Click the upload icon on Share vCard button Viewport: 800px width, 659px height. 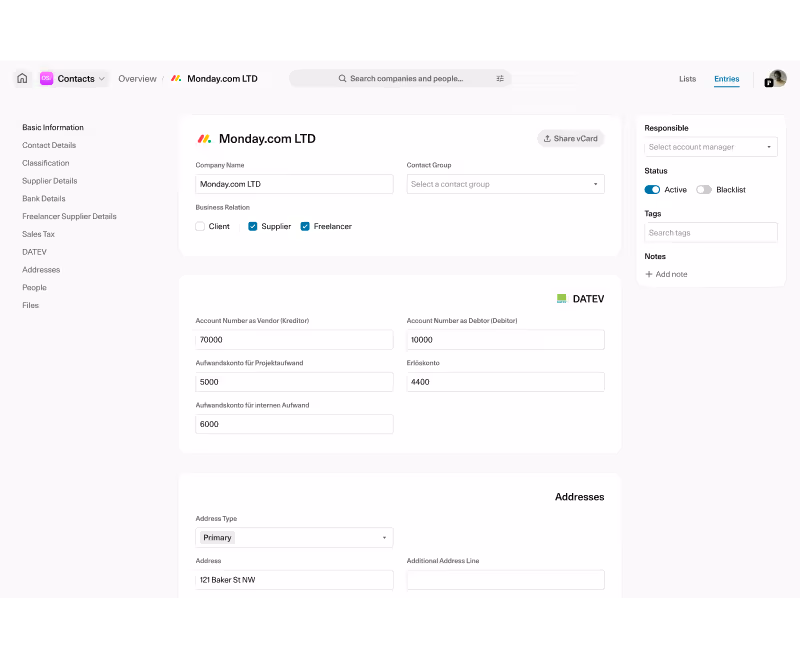click(550, 139)
